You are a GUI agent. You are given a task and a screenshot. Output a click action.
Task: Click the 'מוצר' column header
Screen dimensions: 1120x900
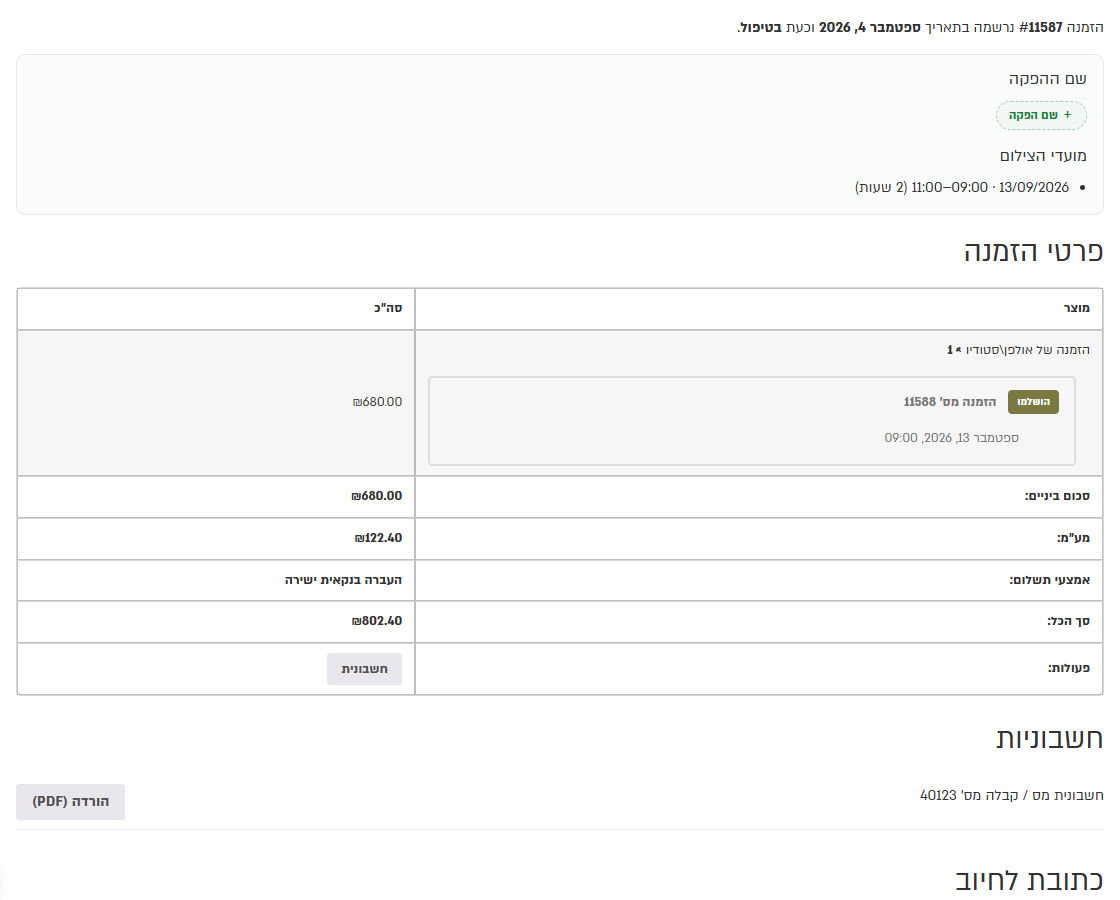(1076, 308)
